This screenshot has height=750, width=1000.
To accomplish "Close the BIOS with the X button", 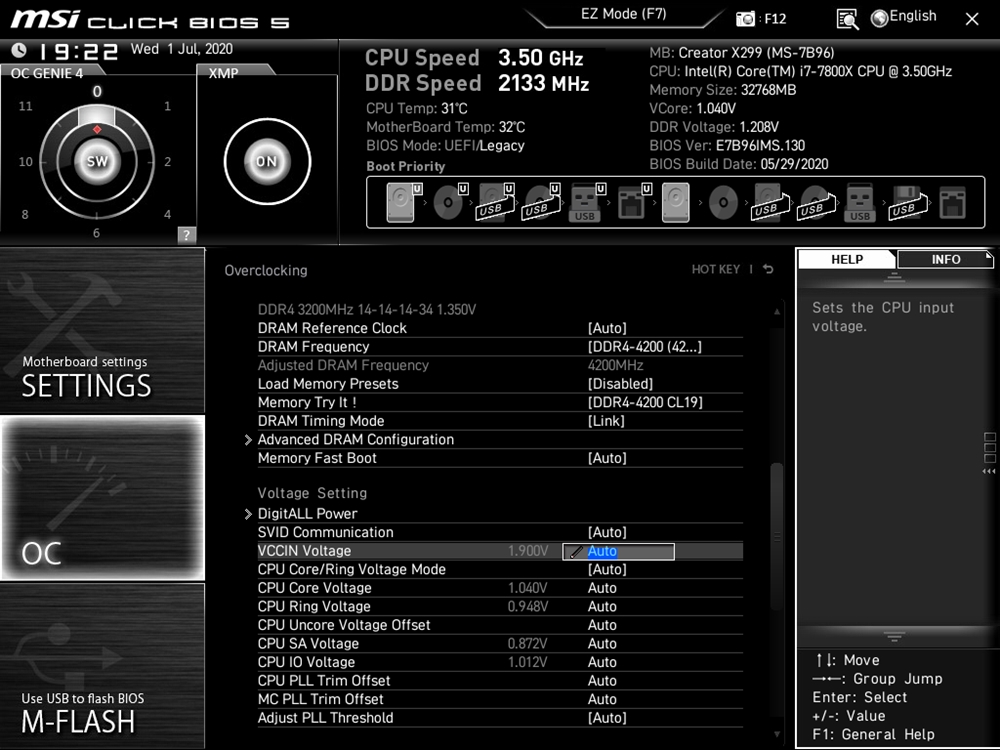I will (x=971, y=19).
